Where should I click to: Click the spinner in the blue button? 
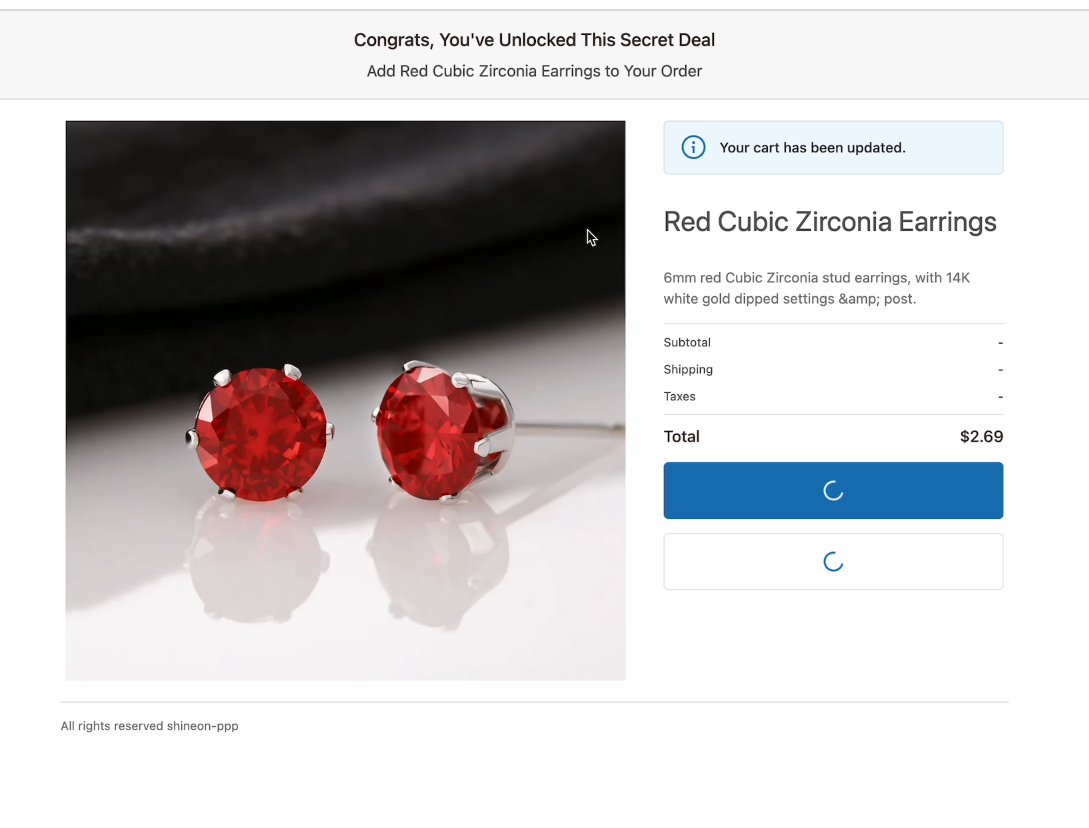tap(833, 491)
